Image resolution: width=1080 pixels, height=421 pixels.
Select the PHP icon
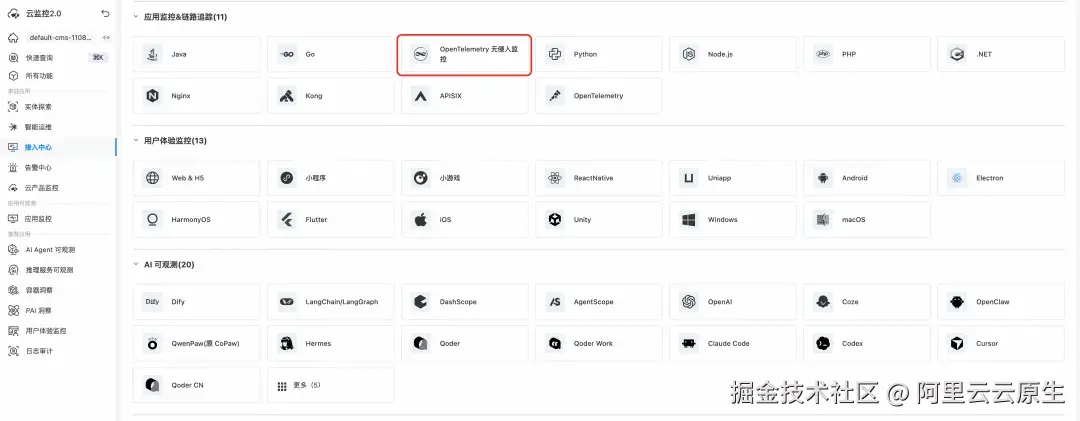823,54
